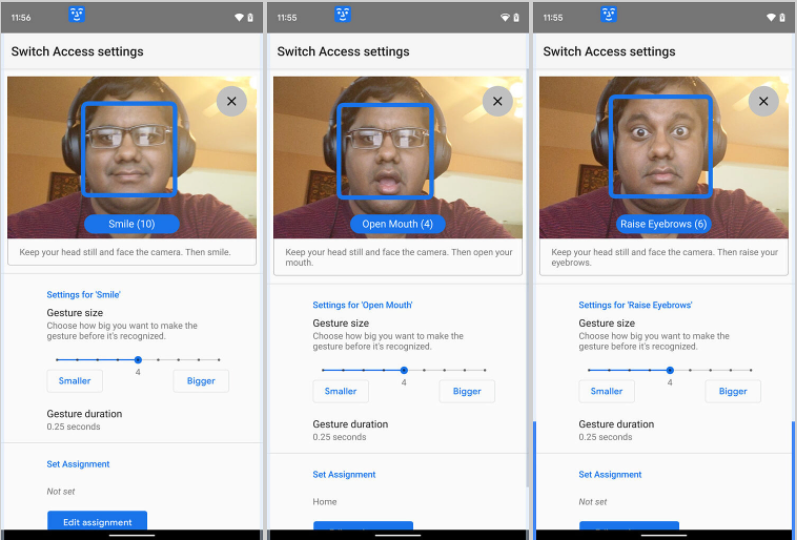Tap the face status icon above the Open Mouth screen
Viewport: 797px width, 540px height.
pyautogui.click(x=343, y=15)
